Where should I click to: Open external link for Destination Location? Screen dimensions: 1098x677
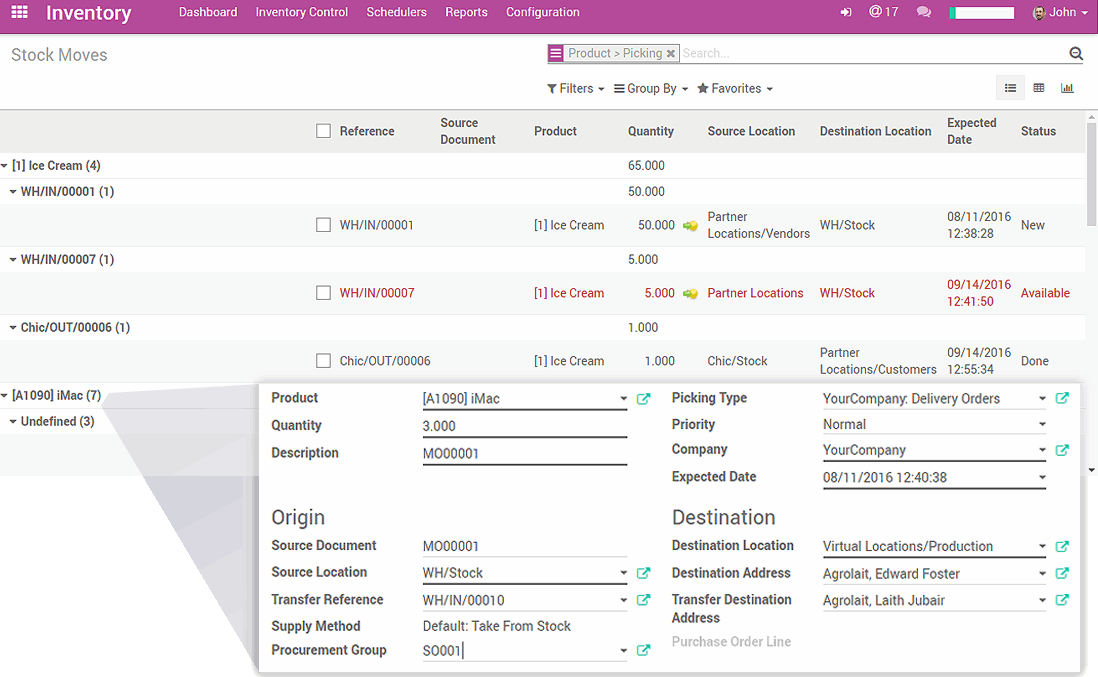(x=1062, y=546)
